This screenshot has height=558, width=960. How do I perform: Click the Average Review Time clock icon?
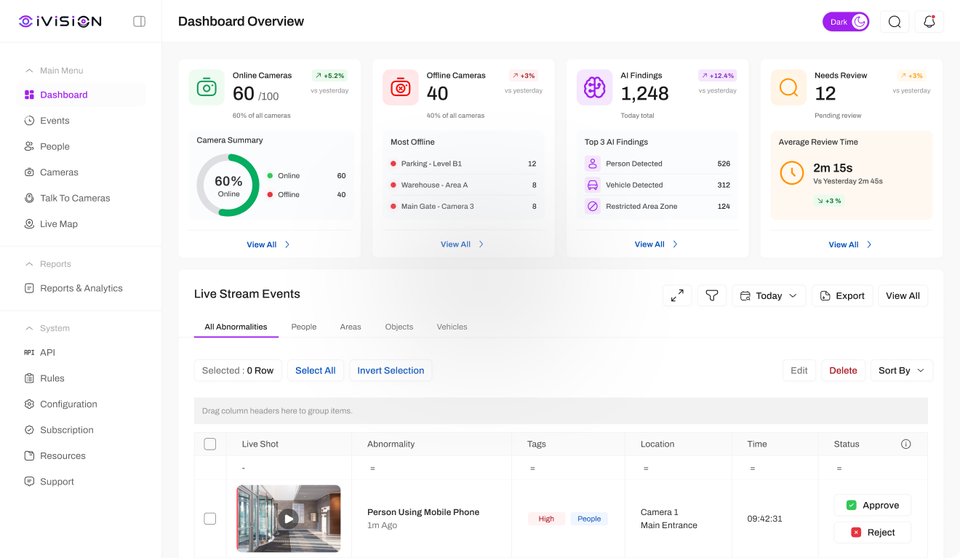coord(792,173)
